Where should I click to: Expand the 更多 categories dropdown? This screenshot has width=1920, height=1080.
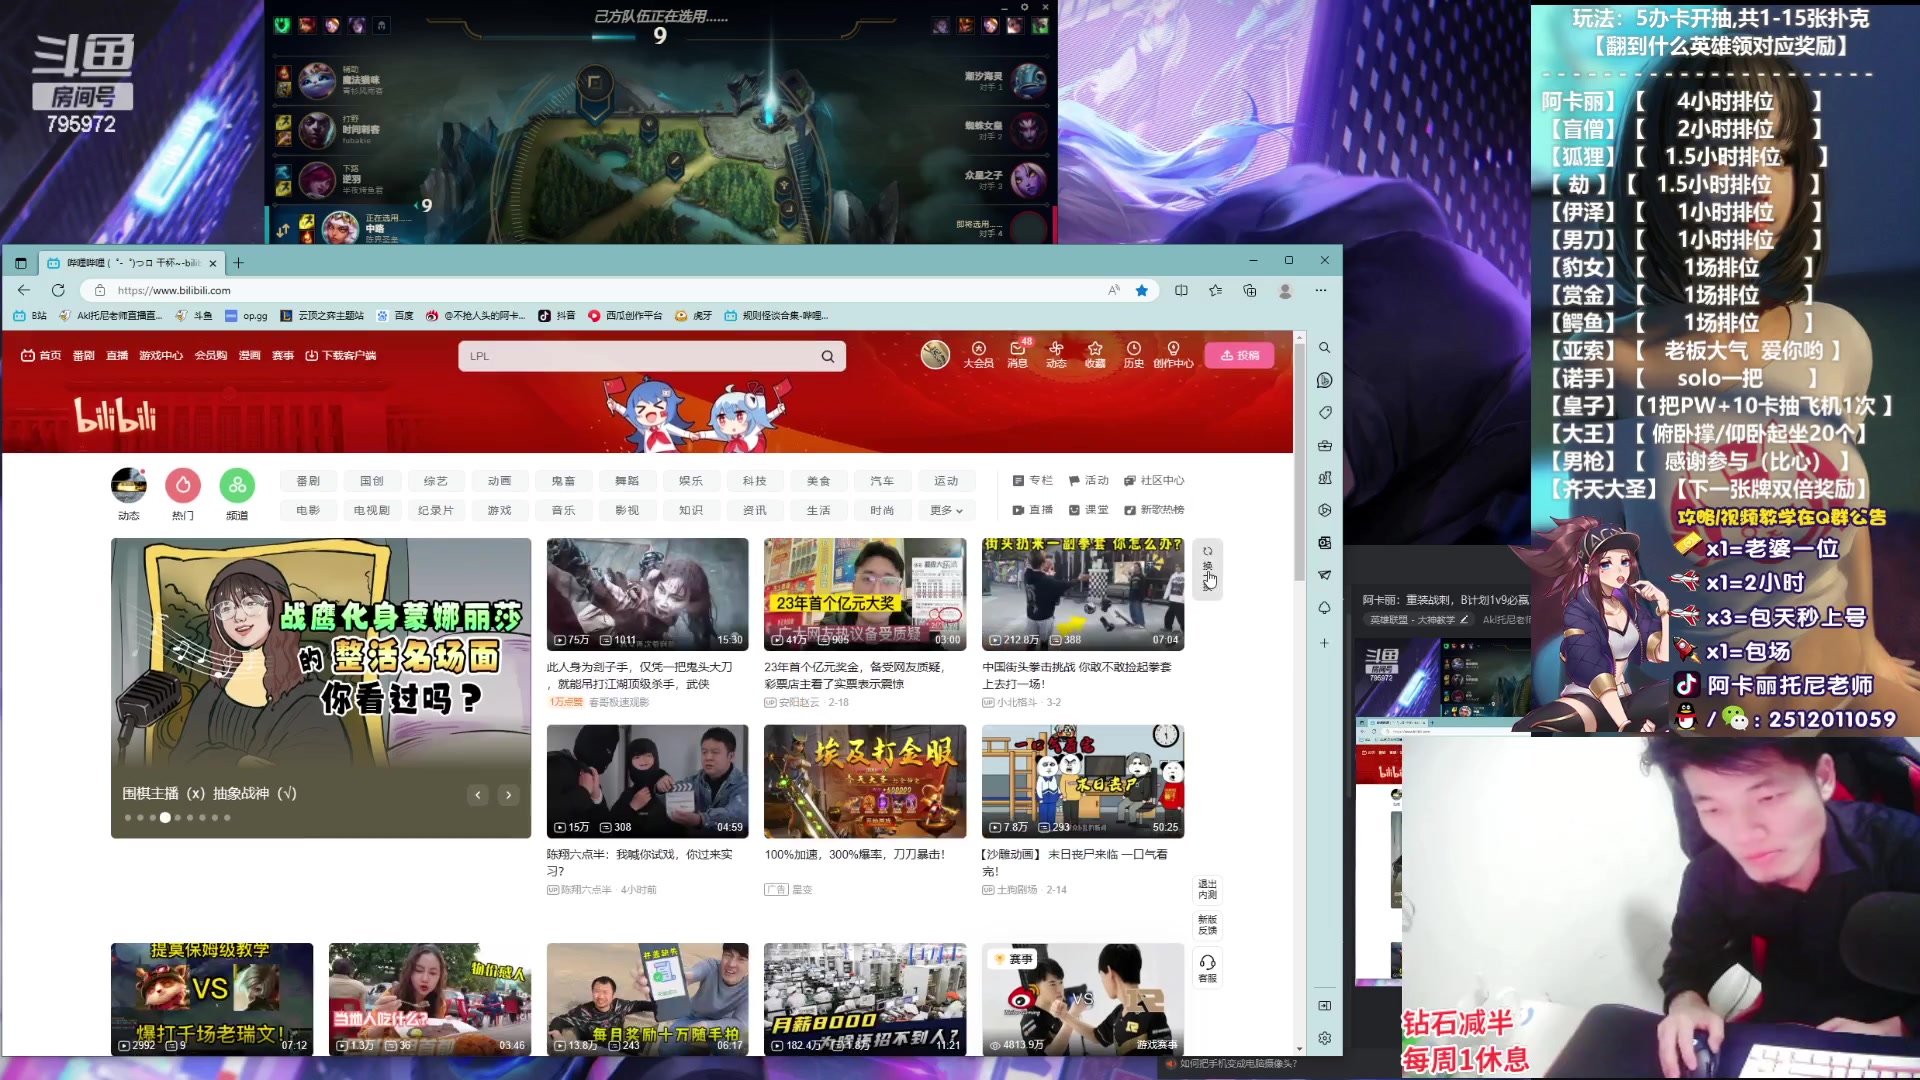(x=946, y=510)
